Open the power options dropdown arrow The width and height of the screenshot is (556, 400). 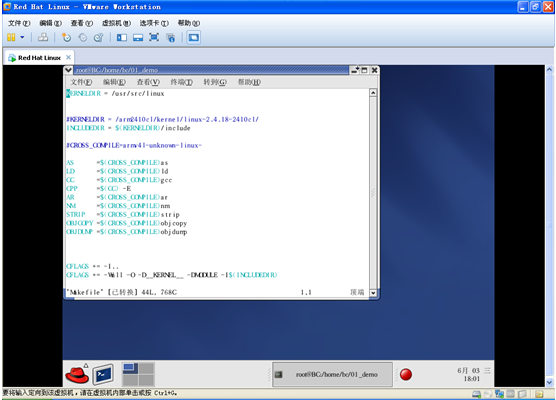coord(22,37)
